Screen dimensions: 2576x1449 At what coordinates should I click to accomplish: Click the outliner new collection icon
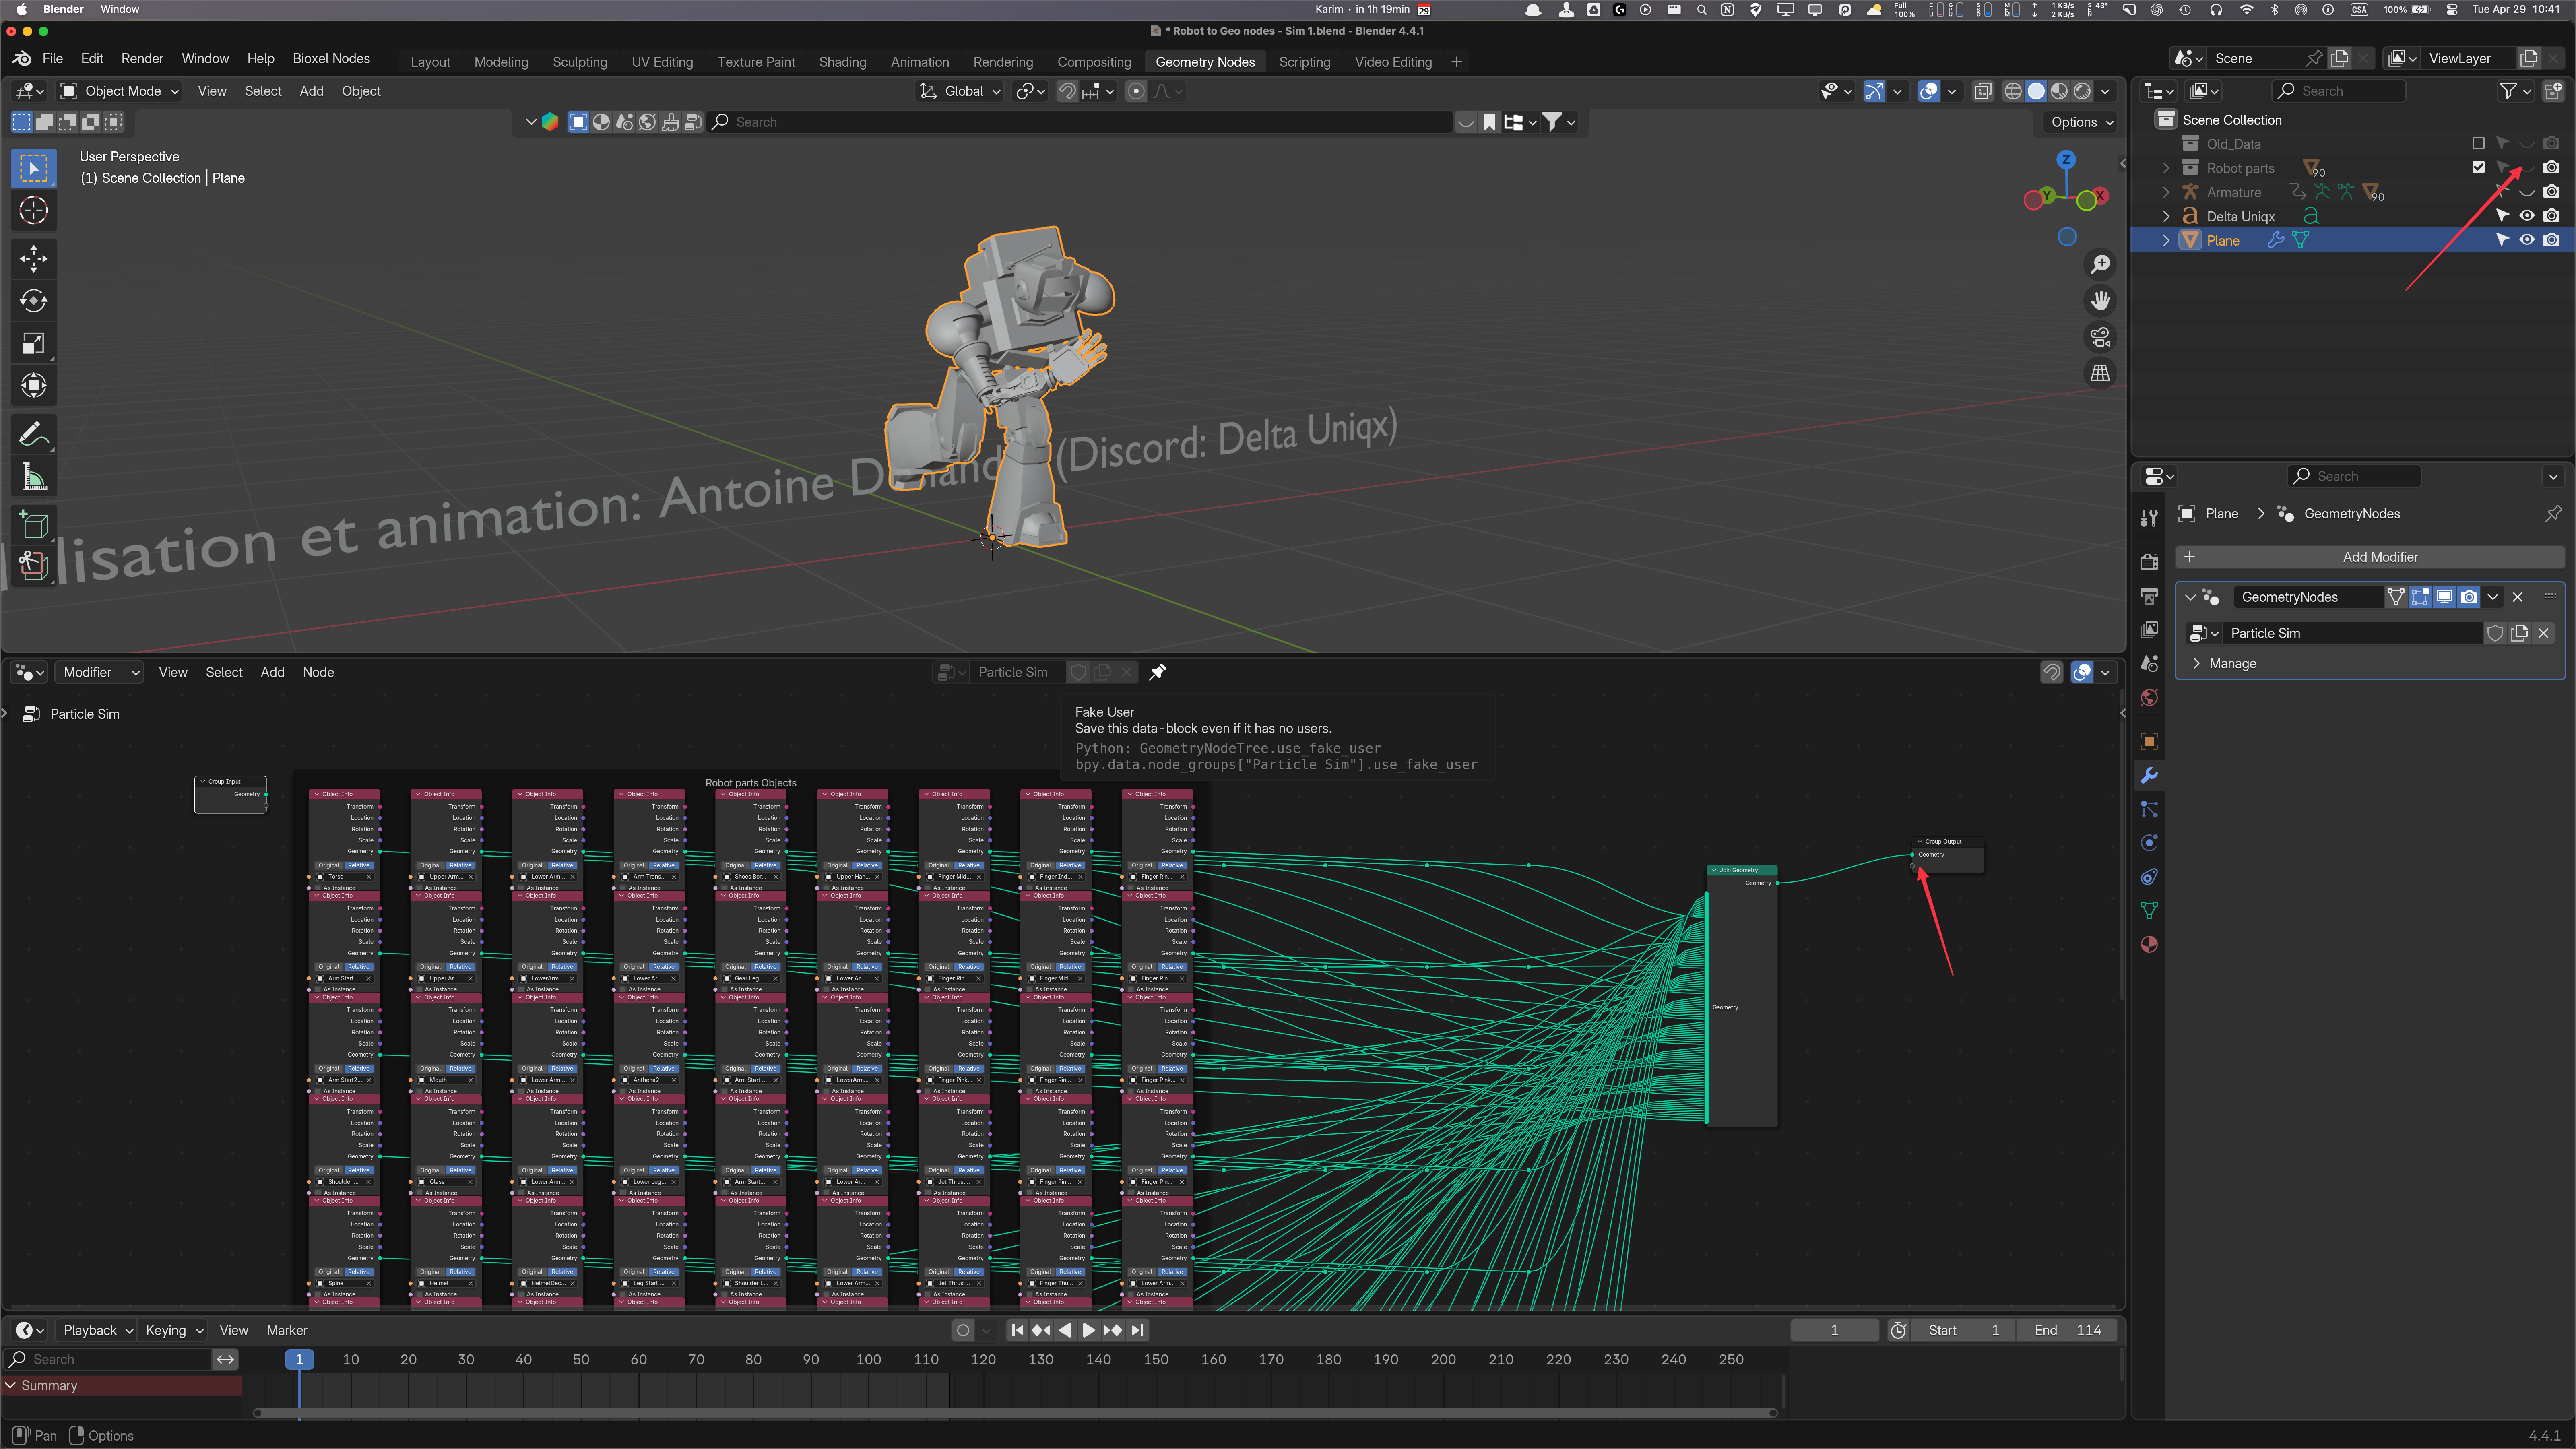pyautogui.click(x=2553, y=91)
